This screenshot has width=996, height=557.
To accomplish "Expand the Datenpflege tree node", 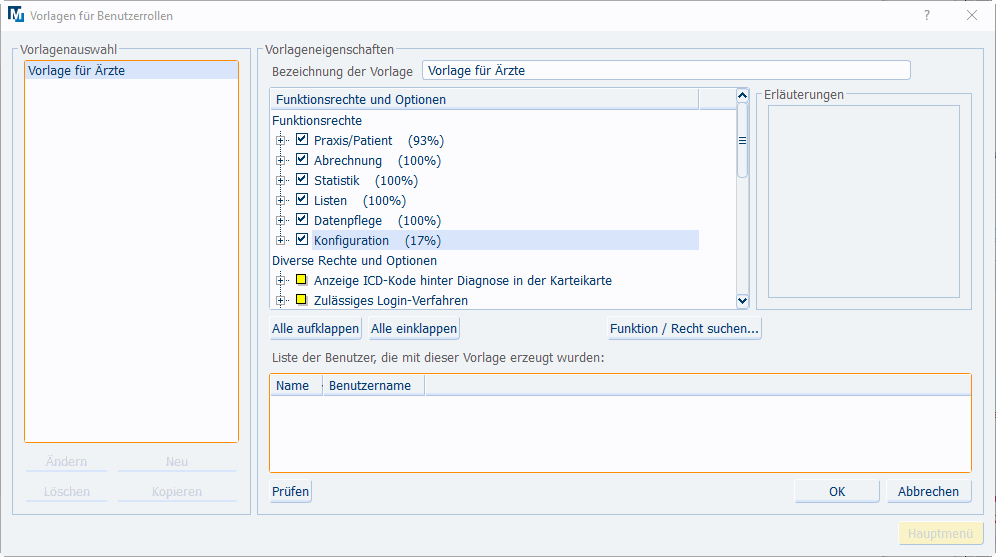I will 280,220.
